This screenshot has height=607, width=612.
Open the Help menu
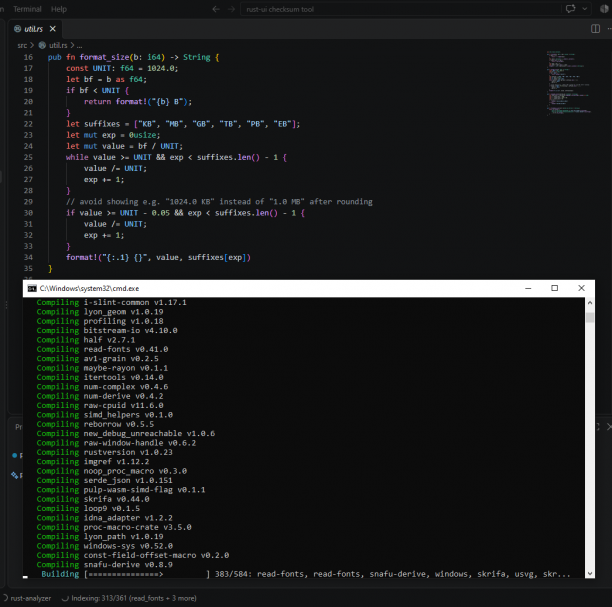[59, 9]
